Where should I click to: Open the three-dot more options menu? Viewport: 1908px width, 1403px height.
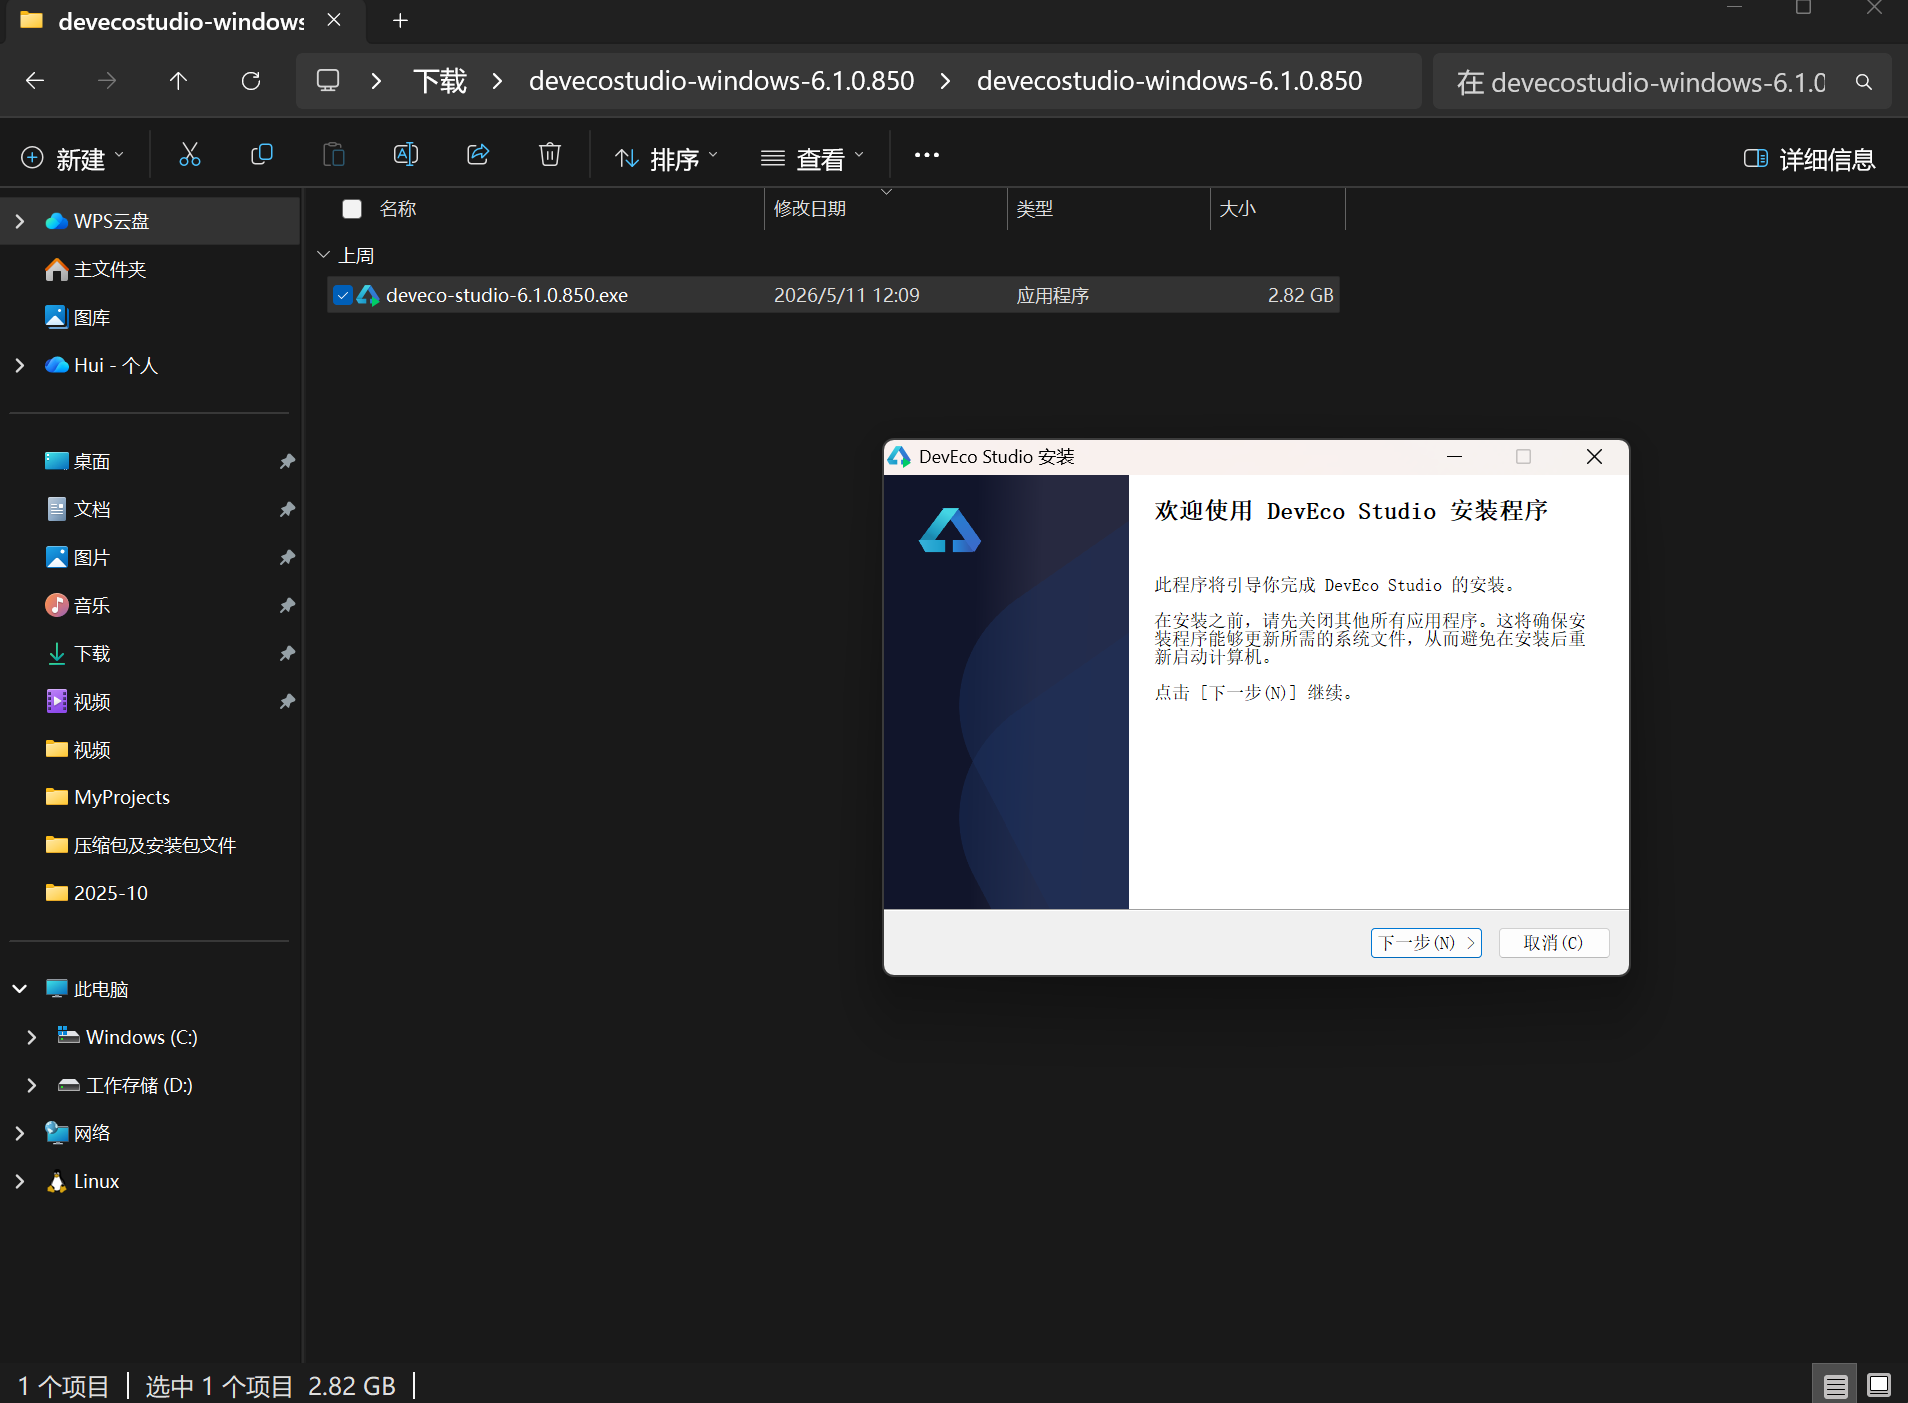926,155
